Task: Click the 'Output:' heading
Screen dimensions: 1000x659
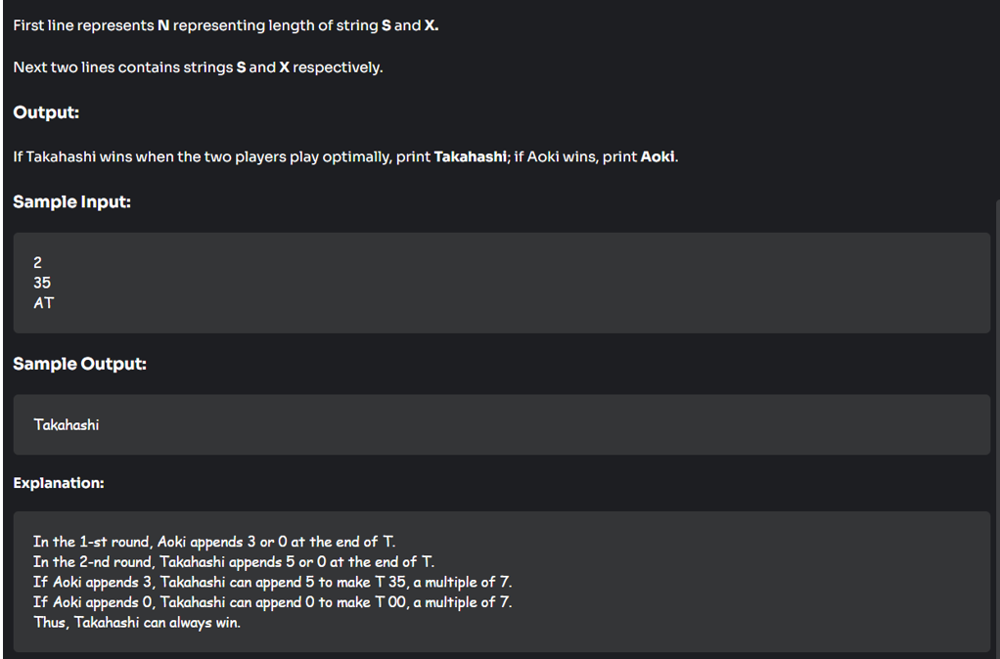Action: point(46,112)
